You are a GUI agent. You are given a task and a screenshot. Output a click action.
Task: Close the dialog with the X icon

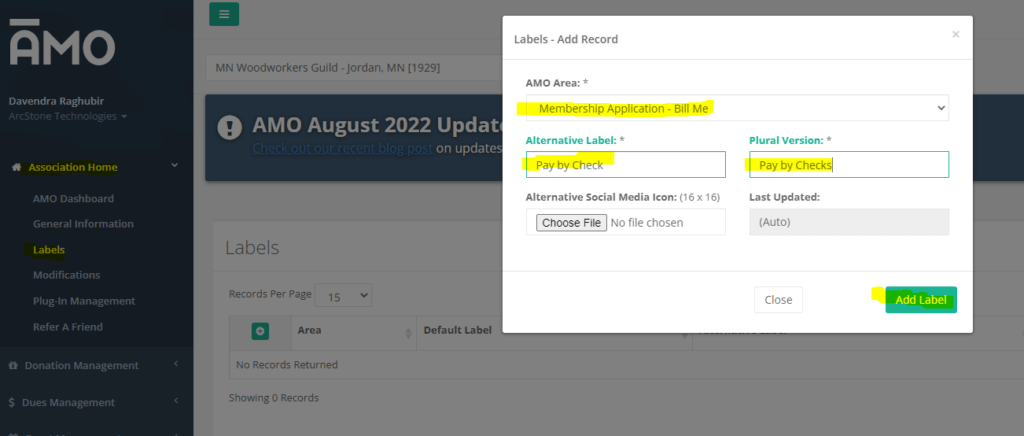pos(955,34)
